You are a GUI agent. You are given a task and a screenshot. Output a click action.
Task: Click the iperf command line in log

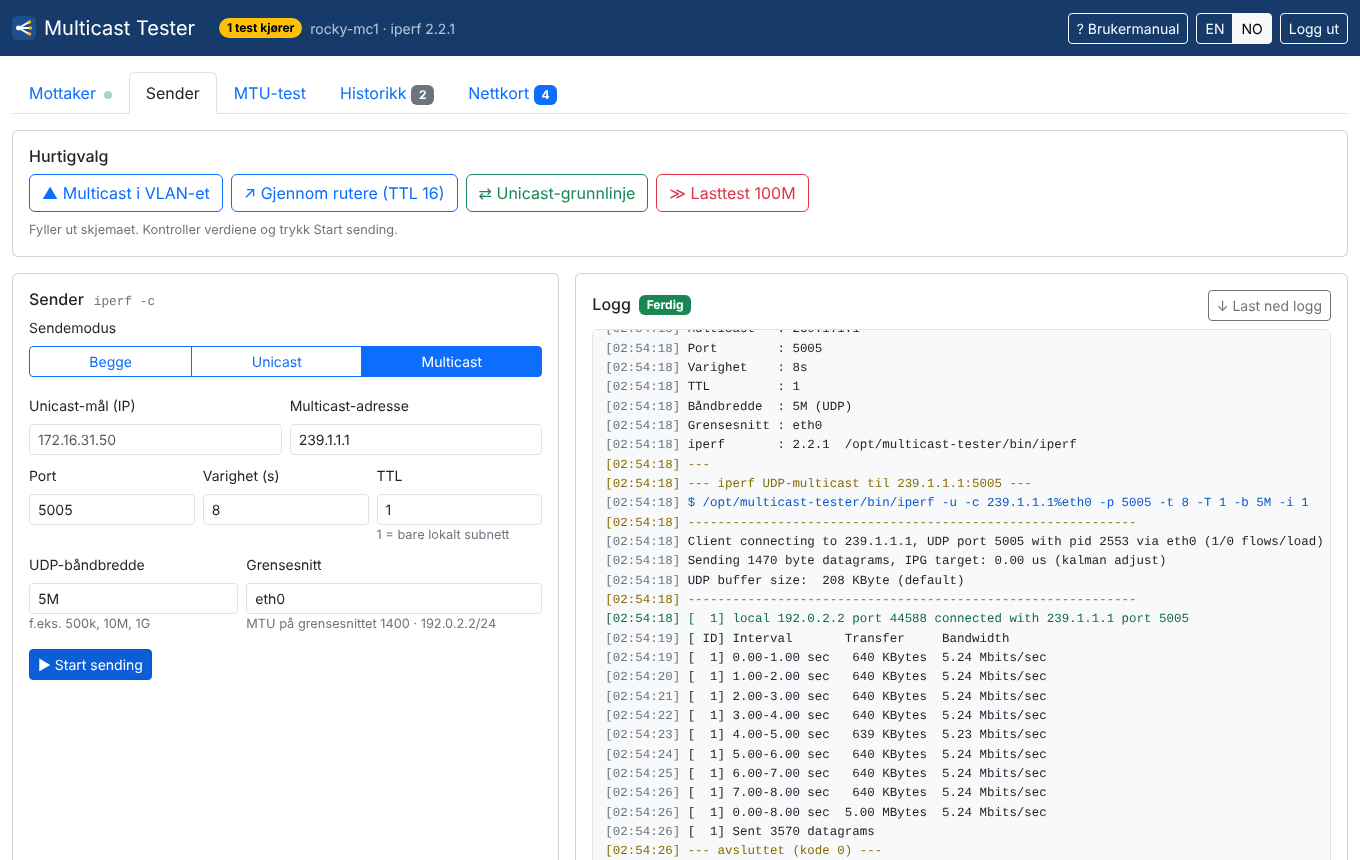coord(957,502)
